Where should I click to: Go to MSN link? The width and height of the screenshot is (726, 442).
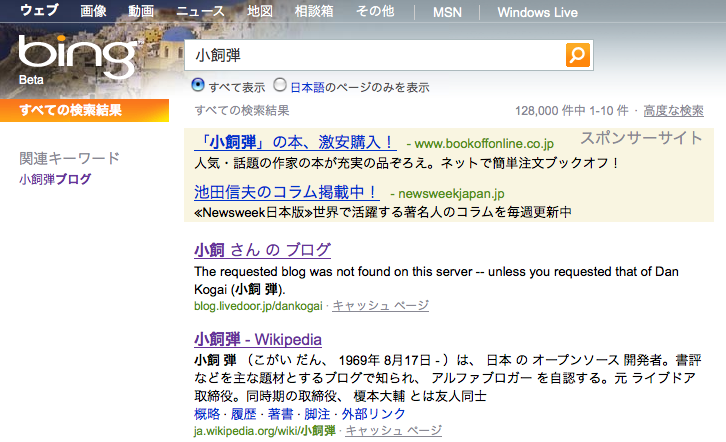coord(447,12)
